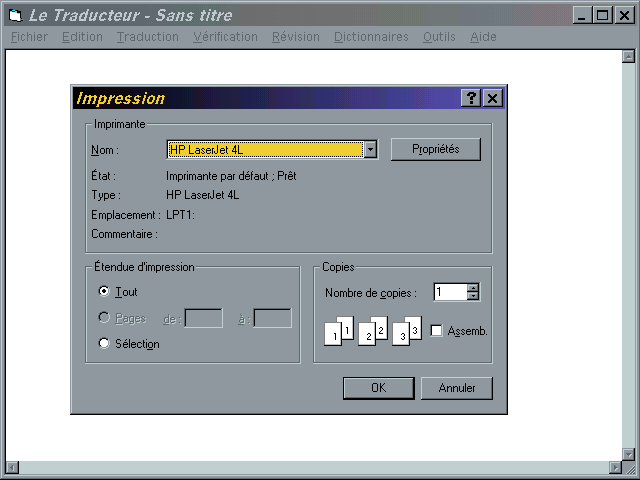Click the 'LPT1:' location text
The width and height of the screenshot is (640, 480).
pyautogui.click(x=180, y=215)
